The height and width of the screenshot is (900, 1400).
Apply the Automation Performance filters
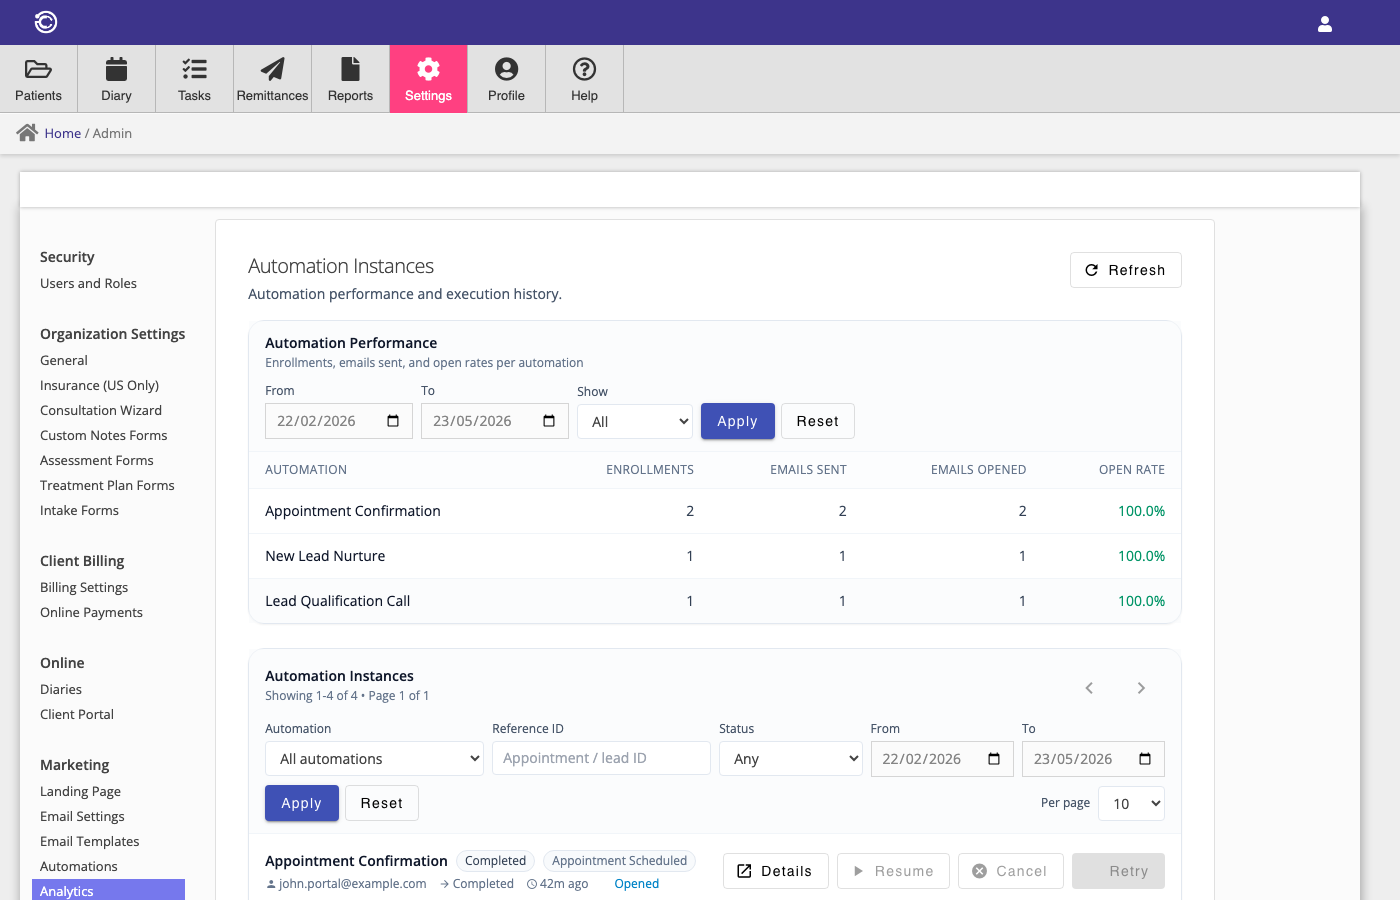(x=738, y=421)
